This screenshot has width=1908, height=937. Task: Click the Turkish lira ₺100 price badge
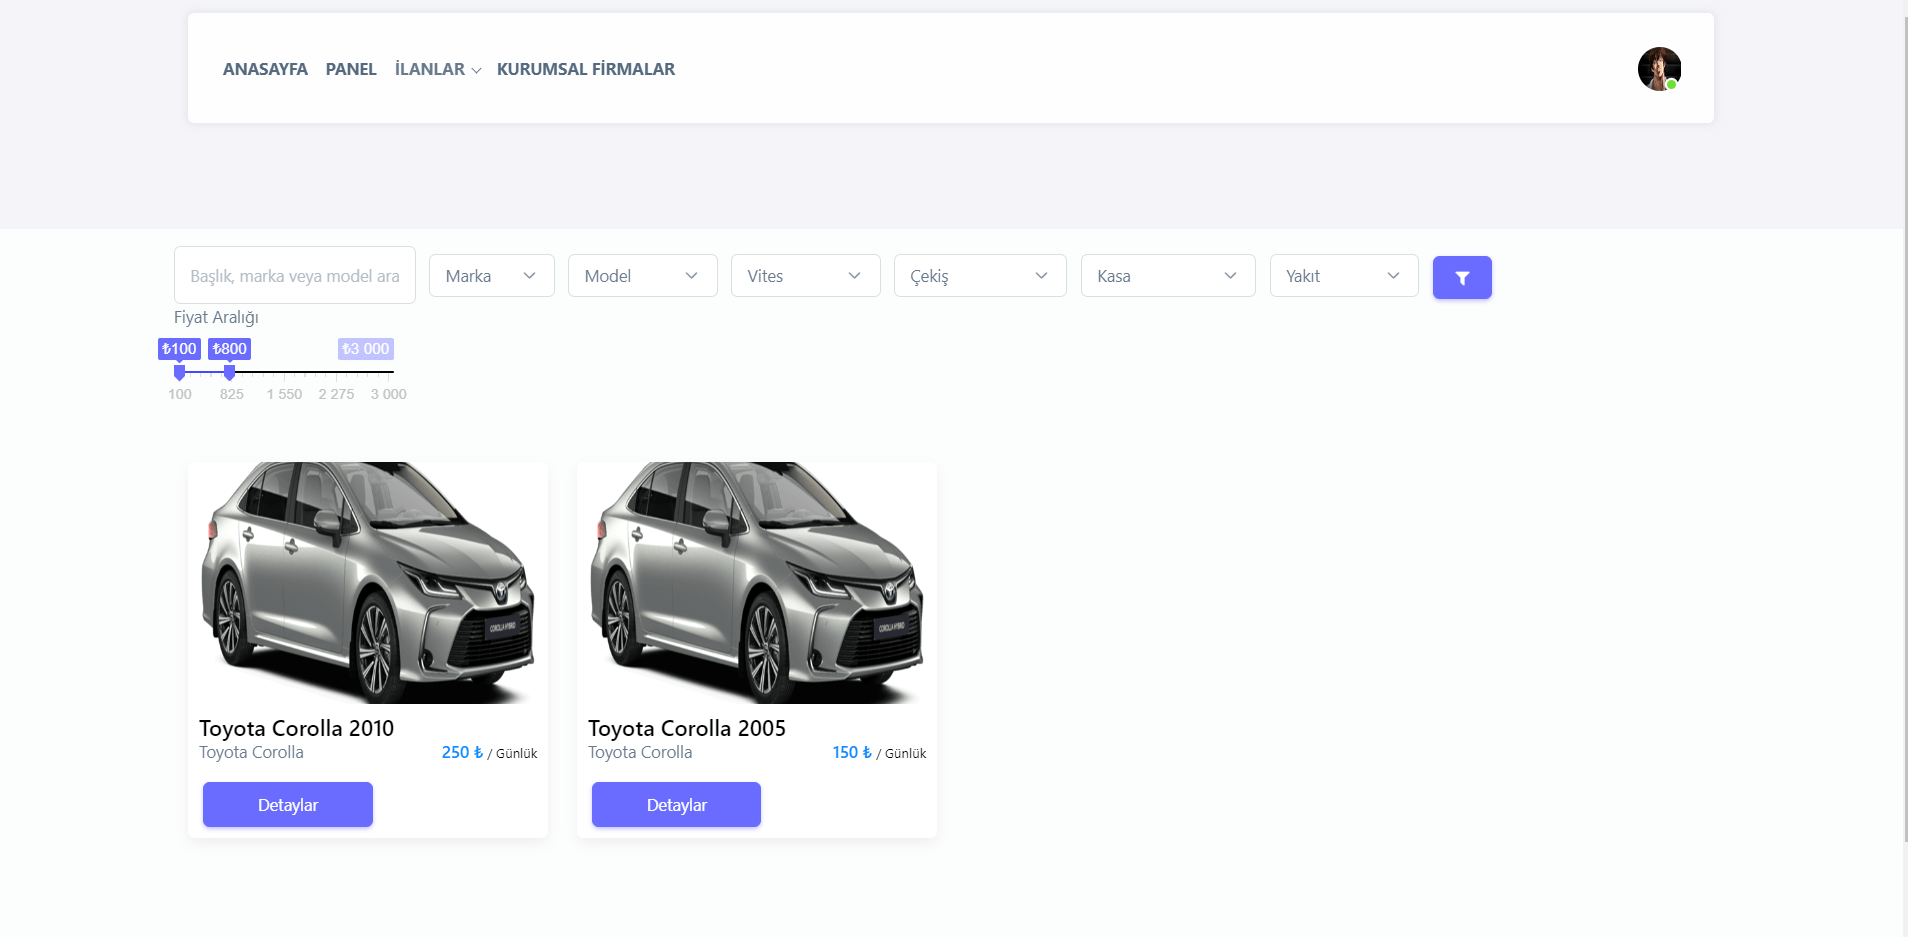pyautogui.click(x=179, y=348)
